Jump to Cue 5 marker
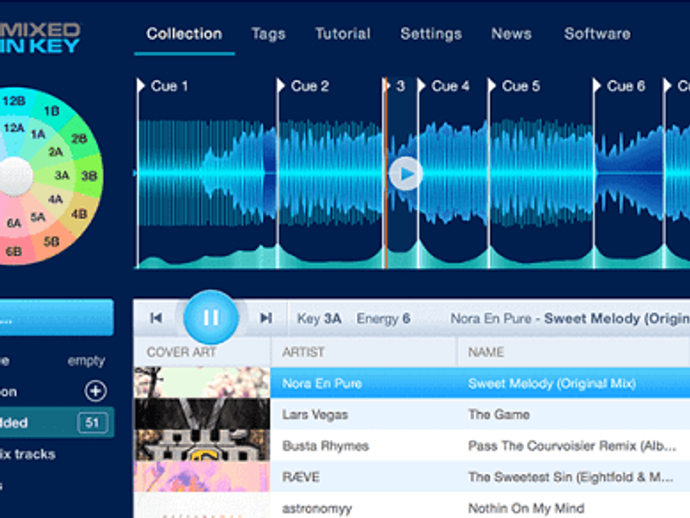This screenshot has height=518, width=690. coord(514,86)
